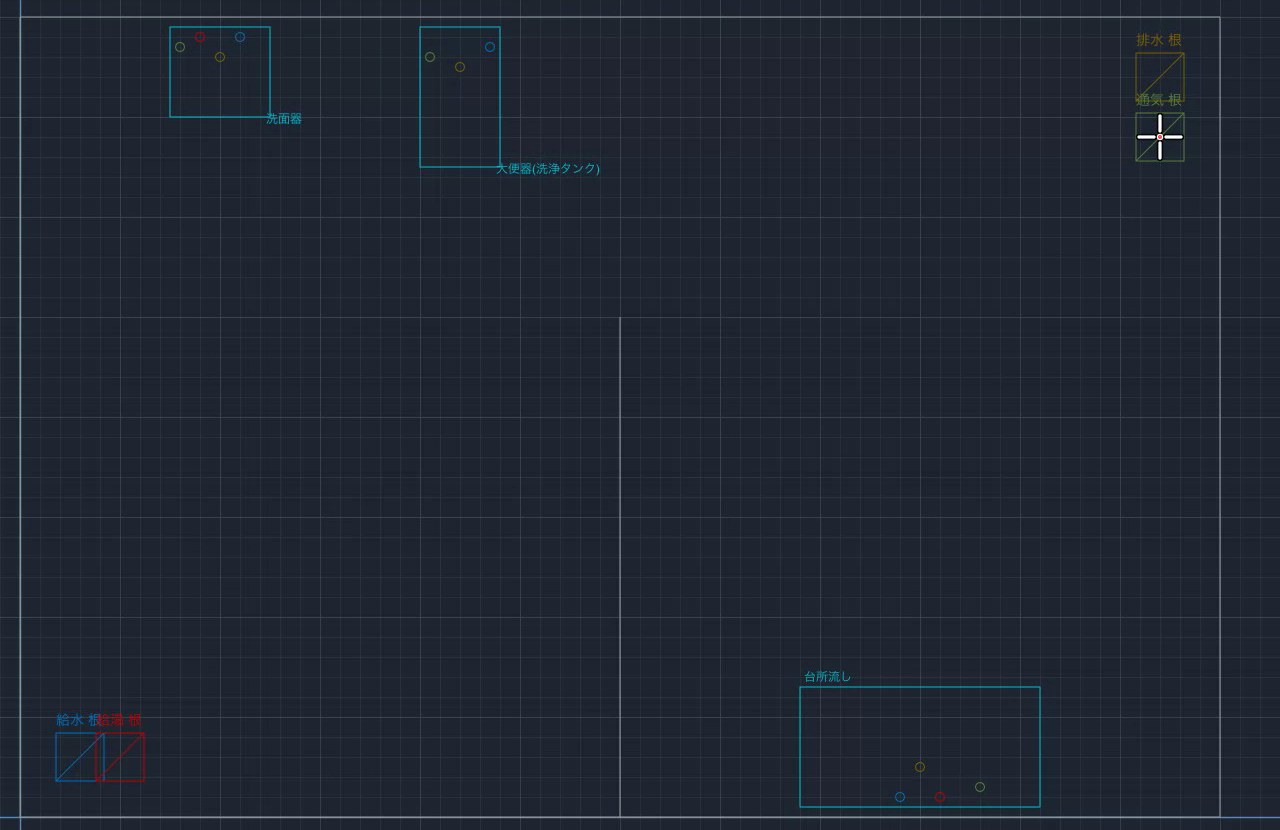Select the green 通気 根 riser box

tap(1160, 137)
